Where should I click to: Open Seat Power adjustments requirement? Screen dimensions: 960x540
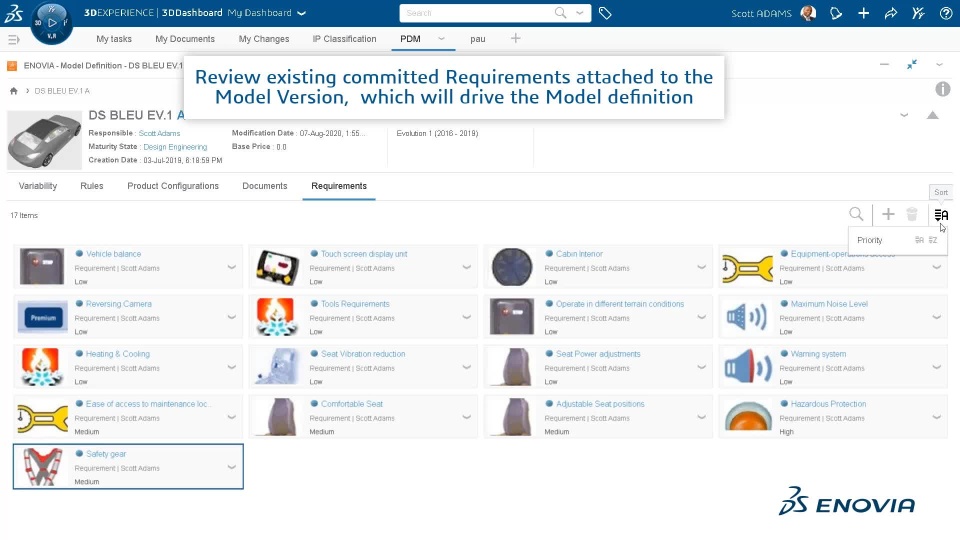[x=598, y=354]
